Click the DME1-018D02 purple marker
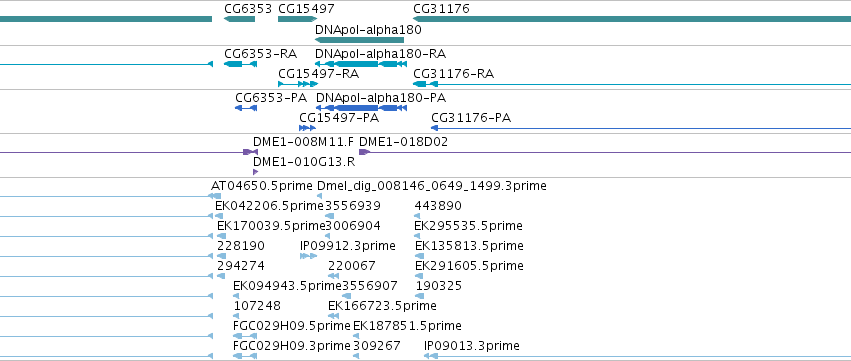Image resolution: width=851 pixels, height=361 pixels. pos(364,152)
